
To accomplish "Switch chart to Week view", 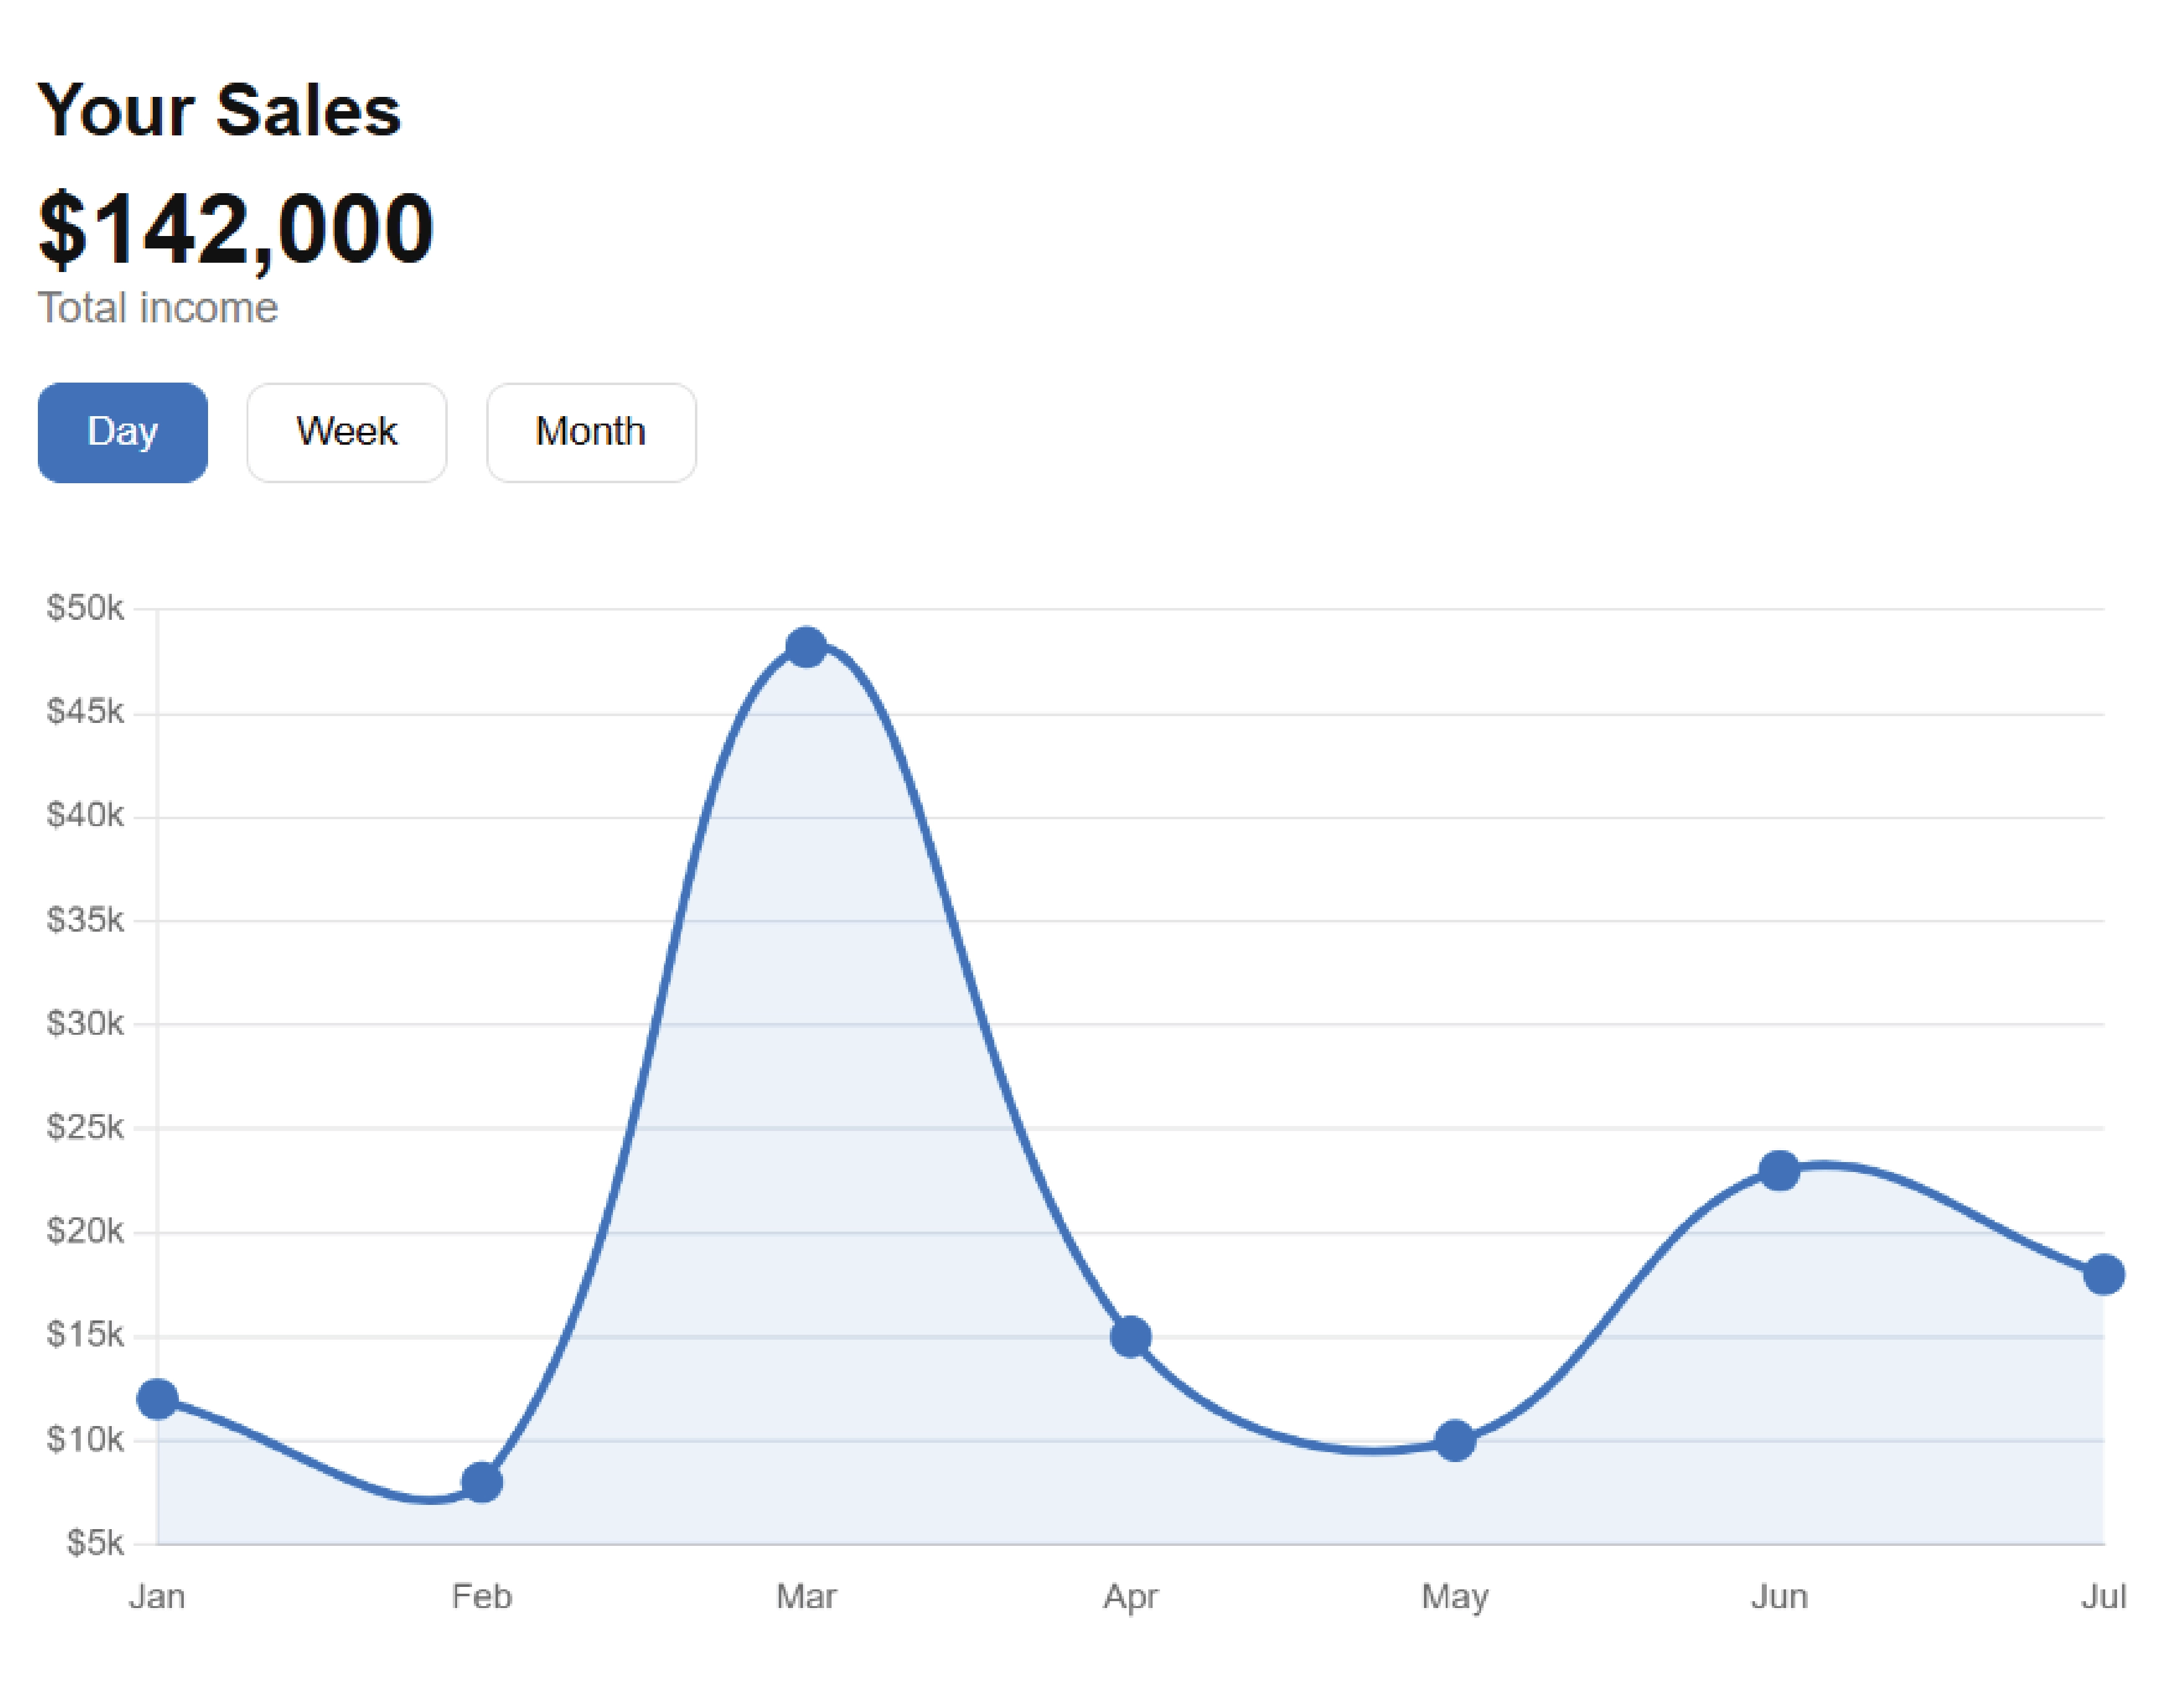I will click(x=346, y=432).
